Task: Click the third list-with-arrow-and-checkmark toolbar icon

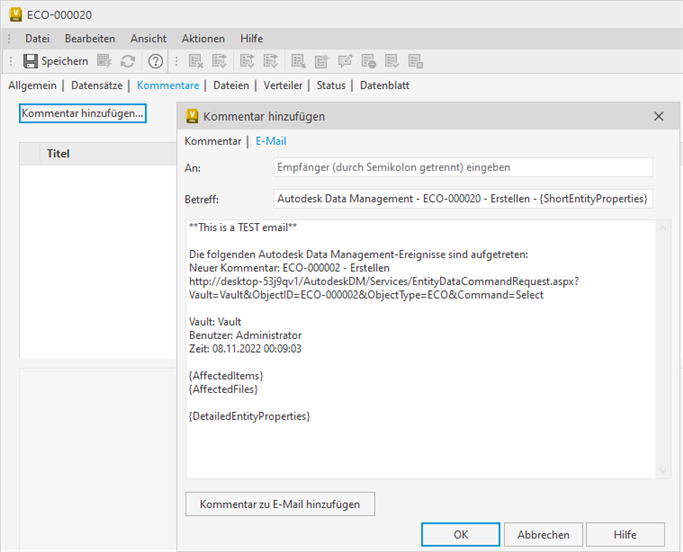Action: click(270, 61)
